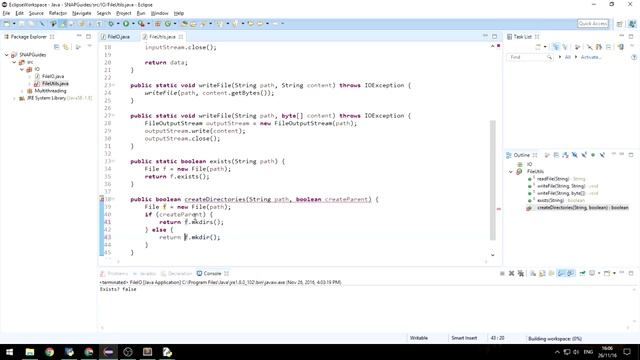The height and width of the screenshot is (360, 640).
Task: Click the editor vertical scrollbar thumb
Action: coord(493,180)
